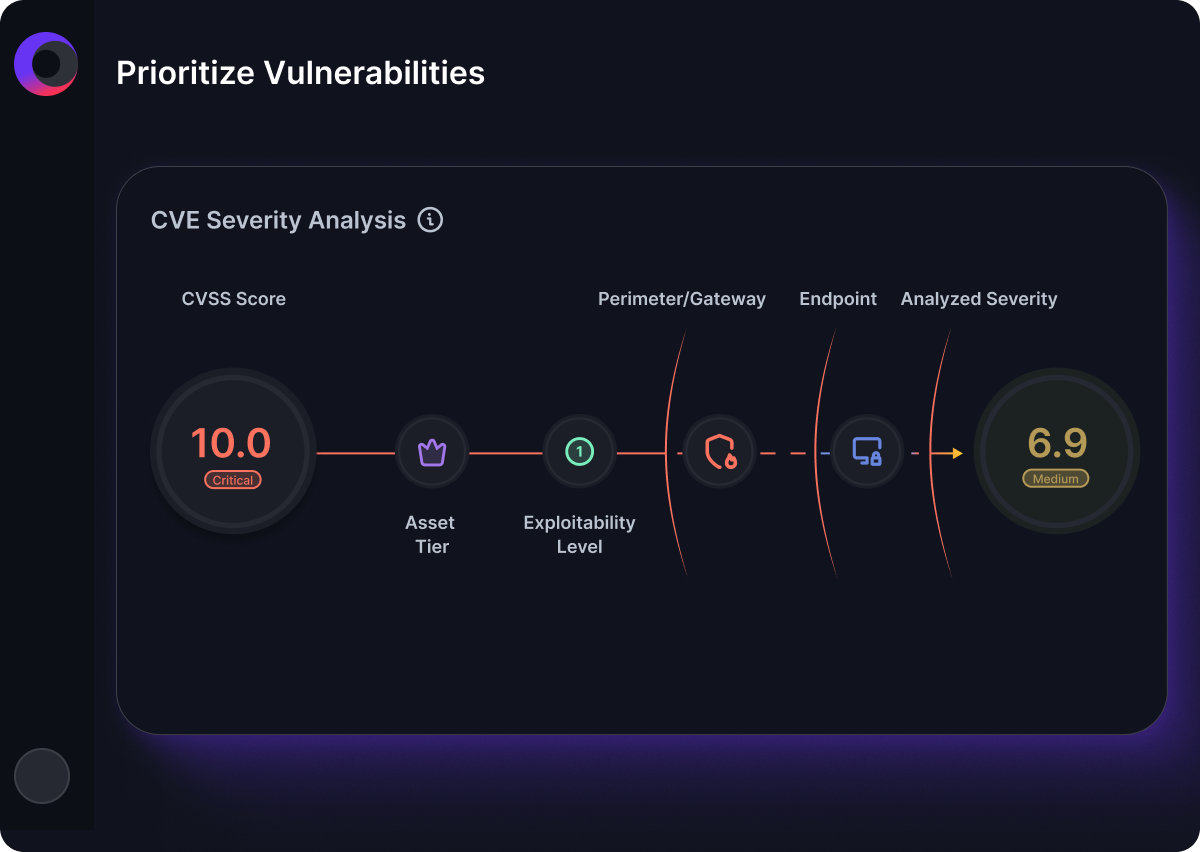Click the Exploitability Level label
Screen dimensions: 1200x852
point(580,535)
